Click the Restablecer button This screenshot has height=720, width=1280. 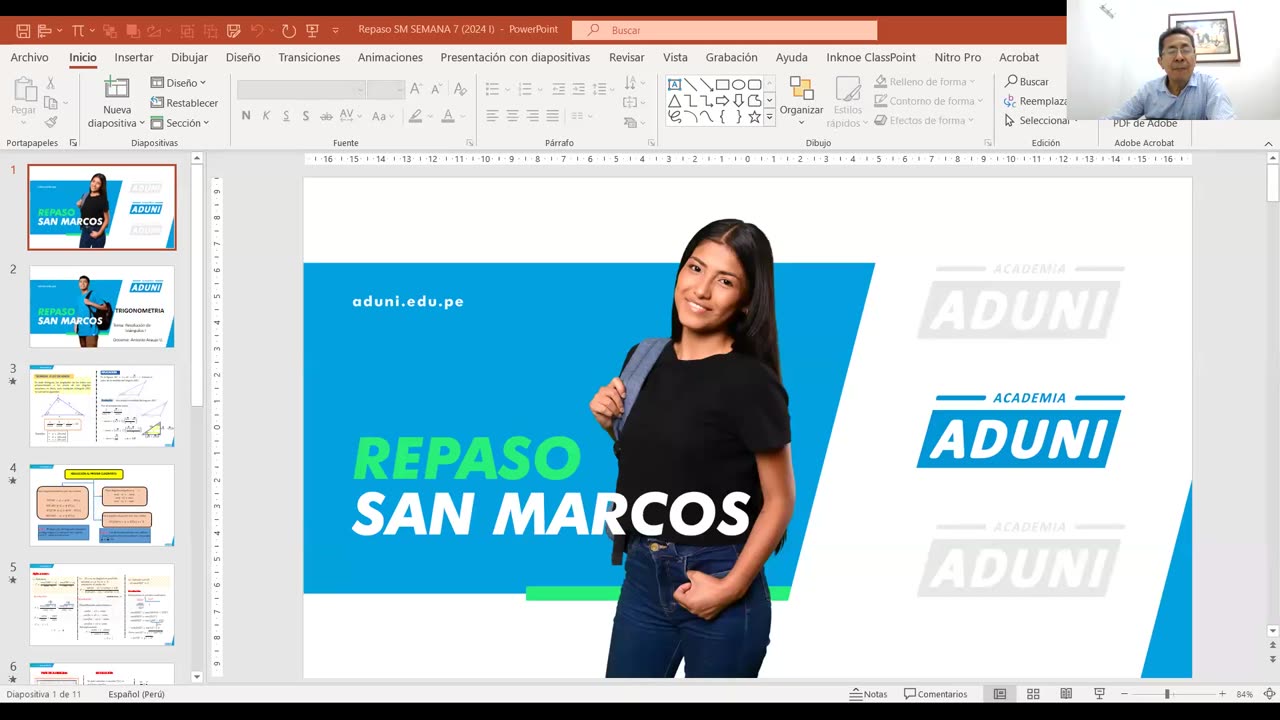coord(184,103)
